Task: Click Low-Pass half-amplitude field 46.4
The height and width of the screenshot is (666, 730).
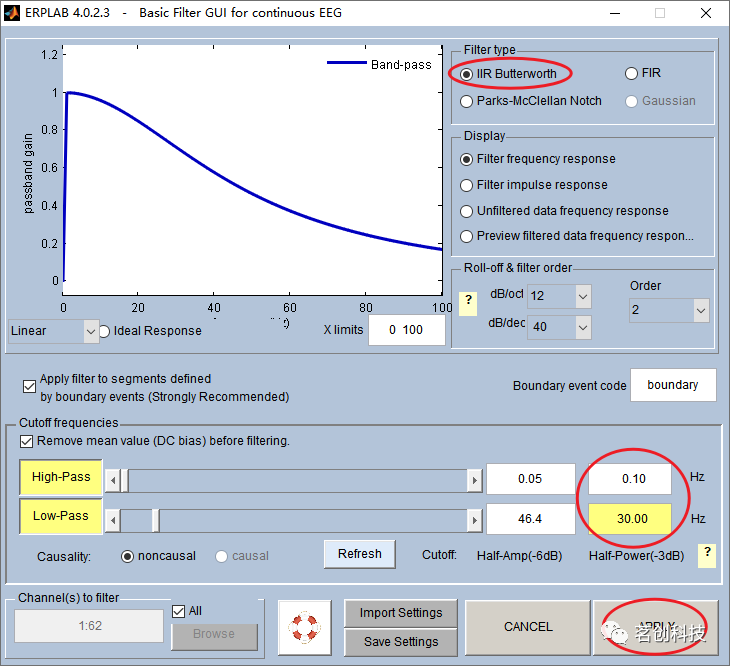Action: (x=530, y=519)
